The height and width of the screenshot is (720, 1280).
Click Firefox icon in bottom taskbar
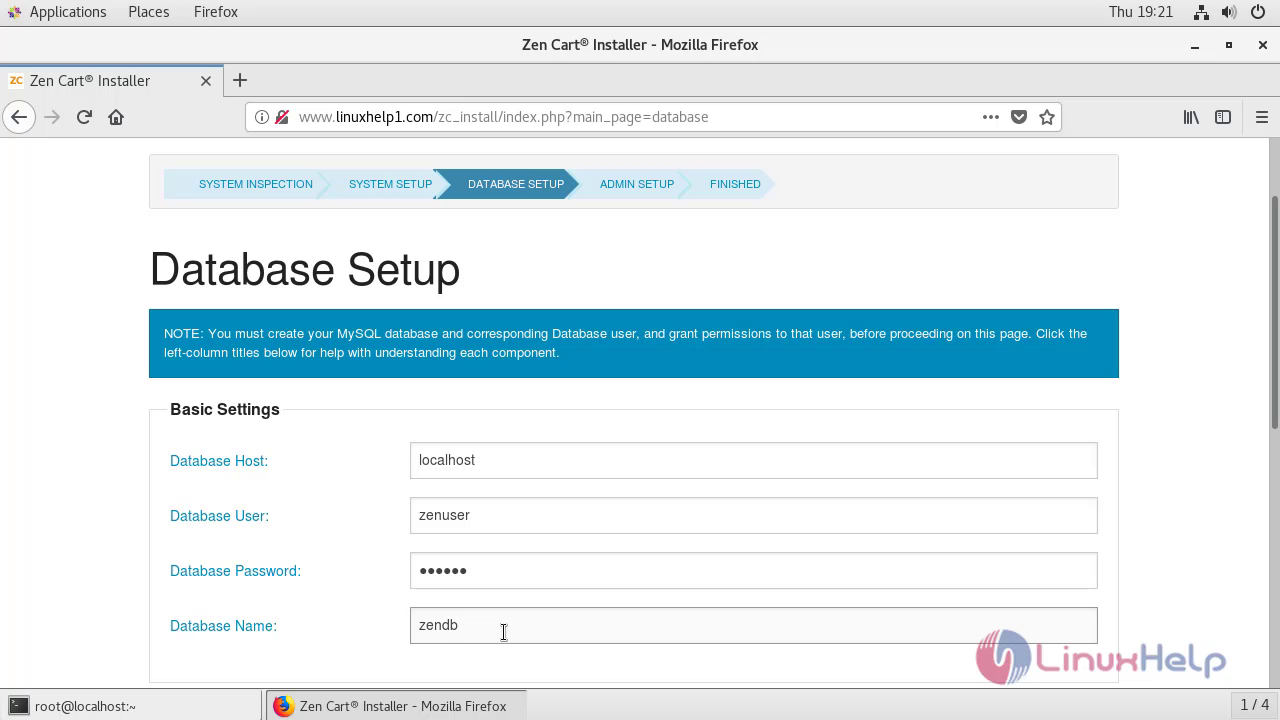pos(283,706)
